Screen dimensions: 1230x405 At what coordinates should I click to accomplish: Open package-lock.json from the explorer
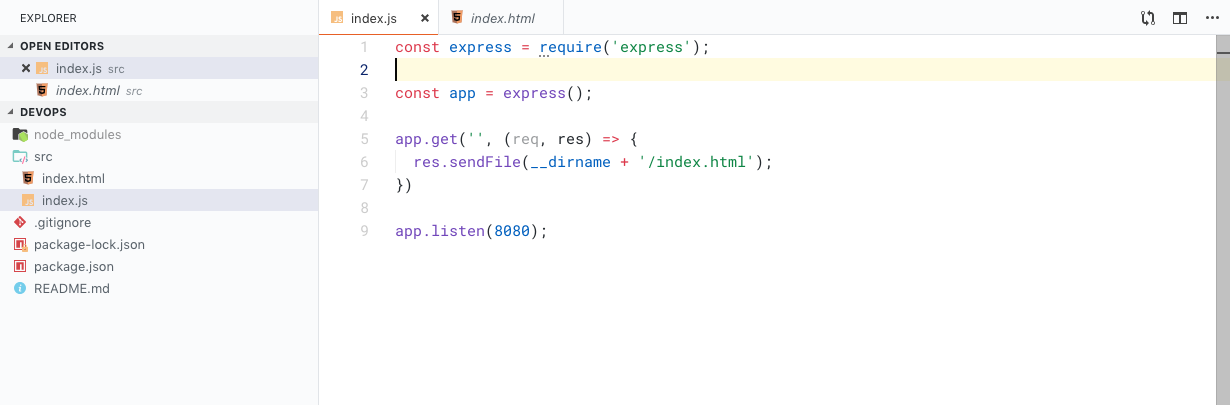click(89, 244)
